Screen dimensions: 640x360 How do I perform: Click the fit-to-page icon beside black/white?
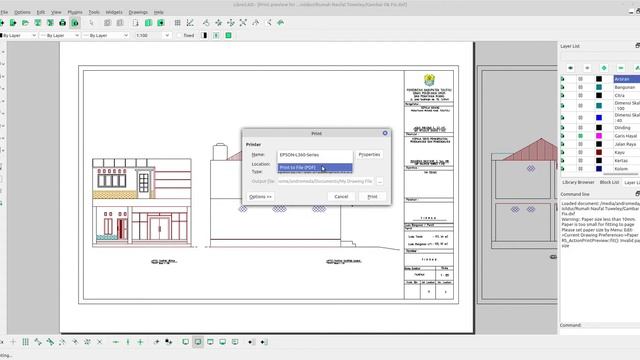[216, 36]
